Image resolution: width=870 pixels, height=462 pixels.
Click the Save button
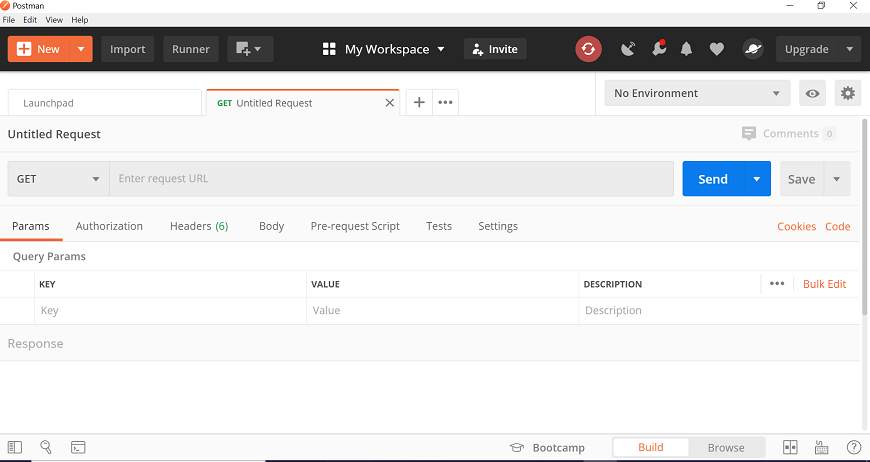coord(802,179)
